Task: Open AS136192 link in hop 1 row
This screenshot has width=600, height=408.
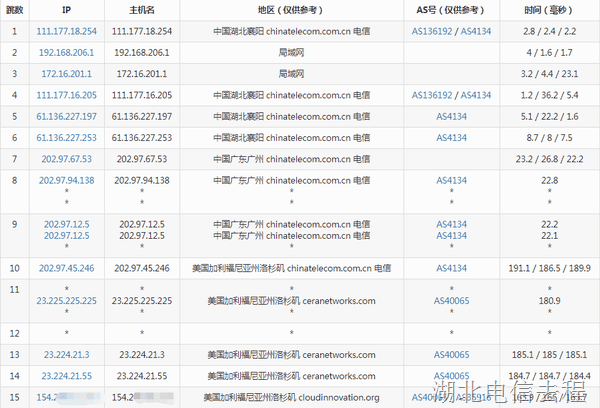Action: click(x=432, y=31)
